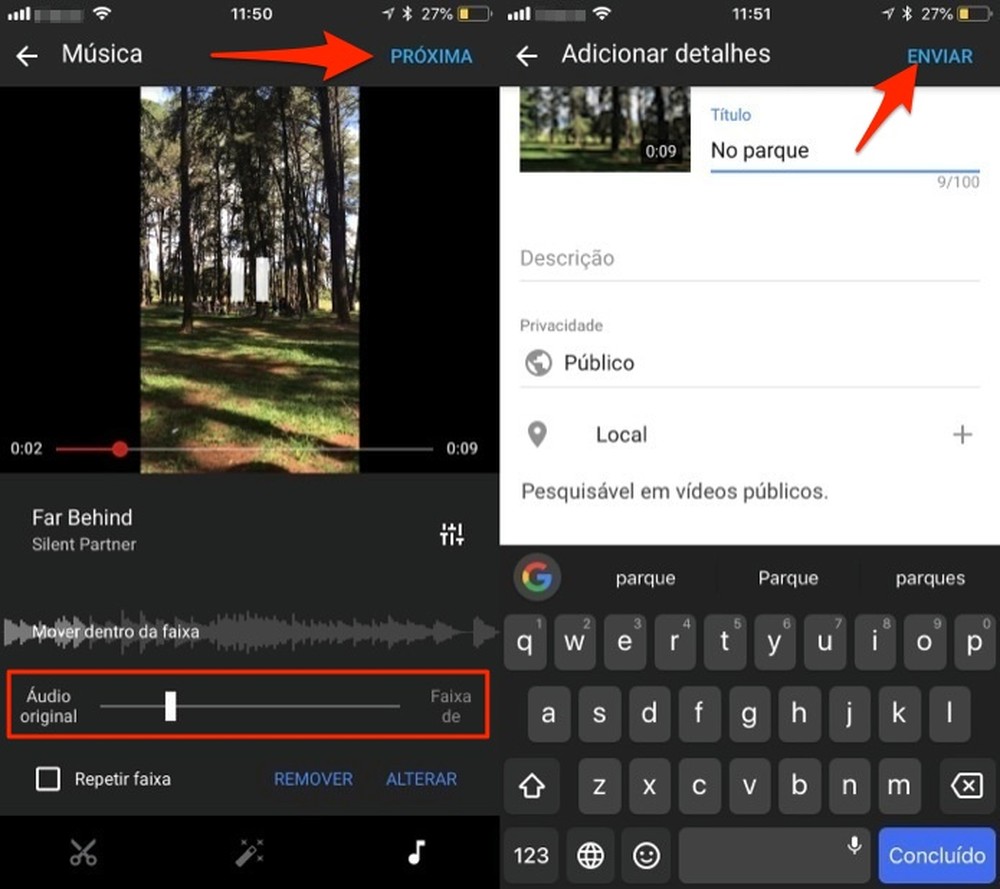Image resolution: width=1000 pixels, height=889 pixels.
Task: Click 'Pesquisável em vídeos públicos.' text
Action: [675, 491]
